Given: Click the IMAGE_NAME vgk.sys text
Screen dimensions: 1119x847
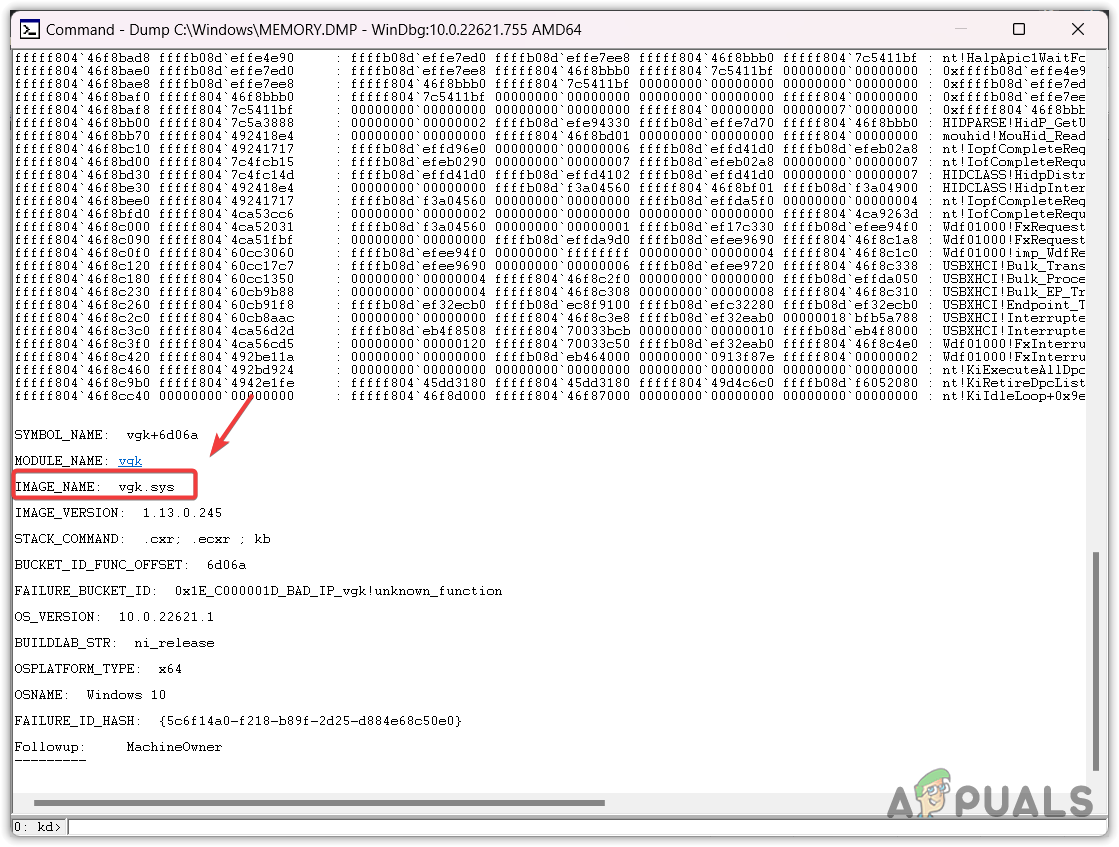Looking at the screenshot, I should tap(94, 487).
